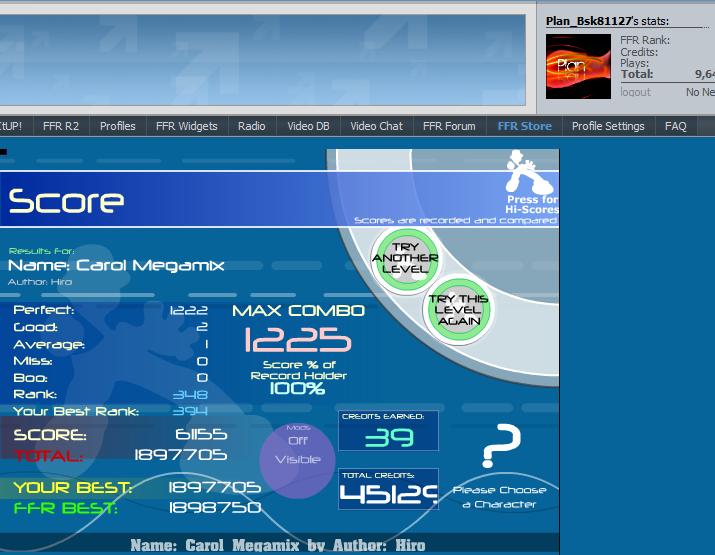Click the top banner advertisement

click(263, 60)
